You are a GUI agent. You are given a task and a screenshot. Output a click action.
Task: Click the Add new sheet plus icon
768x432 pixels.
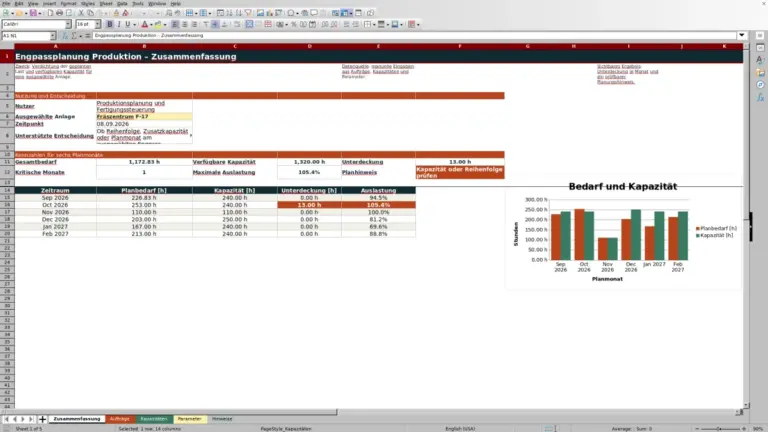[42, 419]
